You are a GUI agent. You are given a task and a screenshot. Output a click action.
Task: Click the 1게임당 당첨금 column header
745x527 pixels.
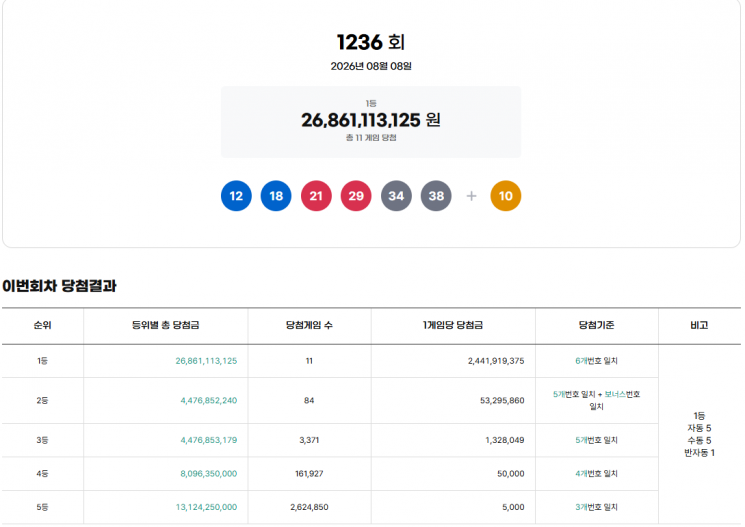453,325
